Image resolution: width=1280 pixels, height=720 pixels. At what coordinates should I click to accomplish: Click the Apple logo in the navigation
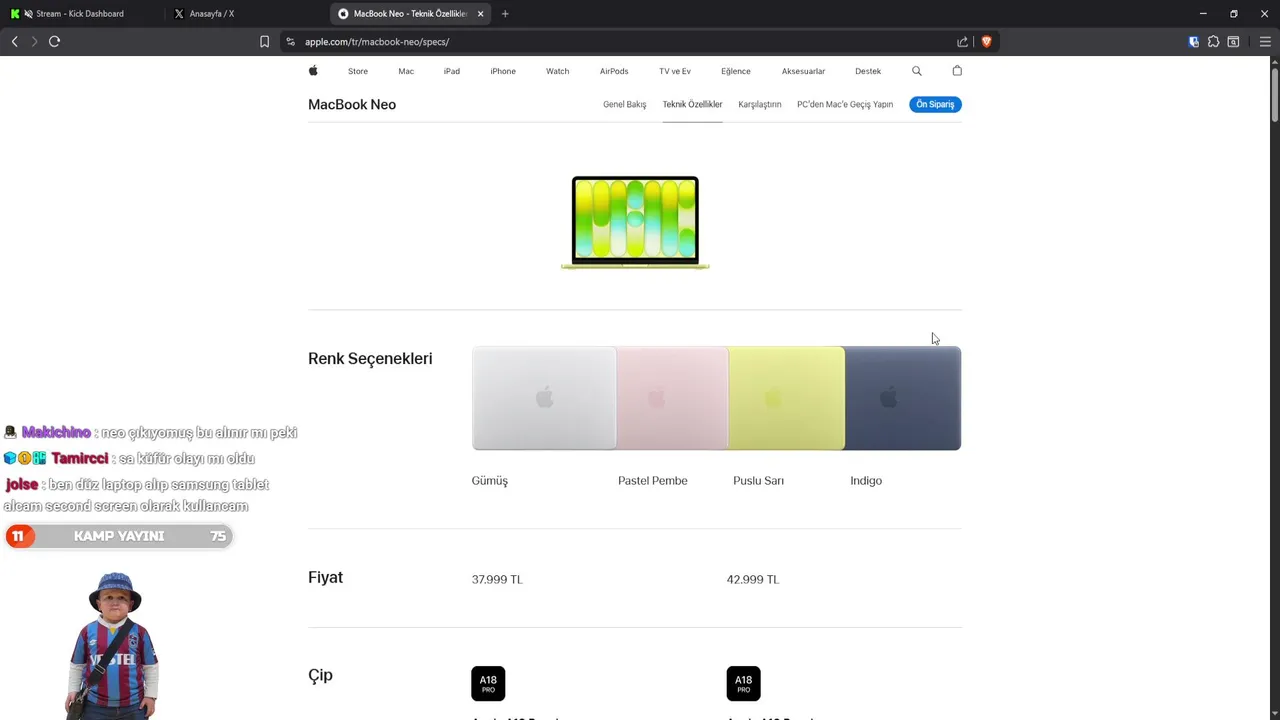click(x=313, y=71)
